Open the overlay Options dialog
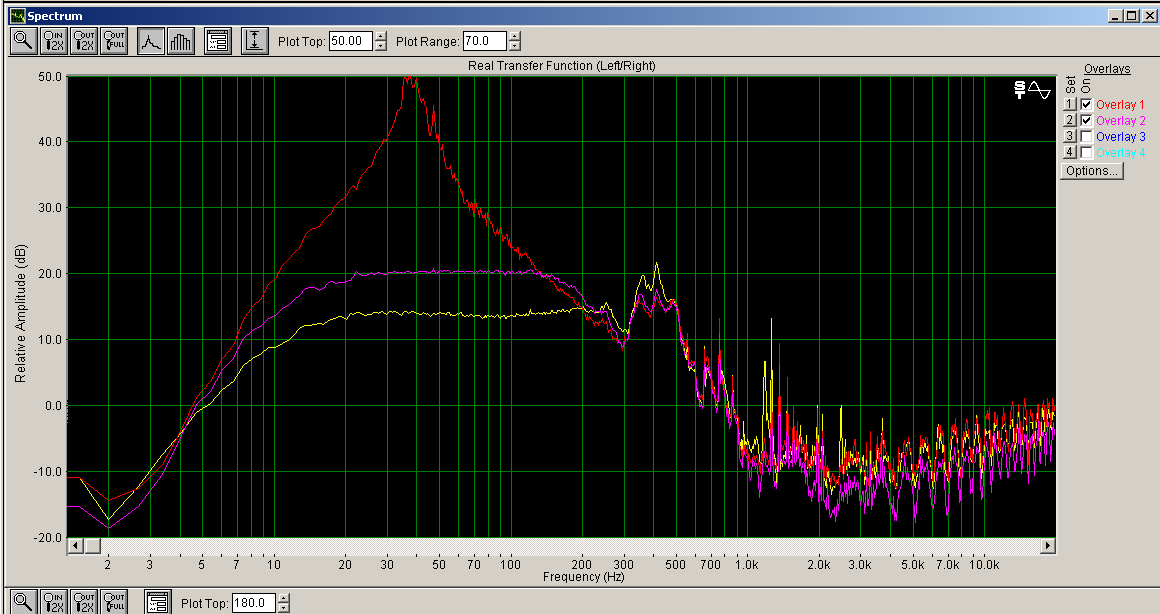The height and width of the screenshot is (614, 1160). point(1091,171)
